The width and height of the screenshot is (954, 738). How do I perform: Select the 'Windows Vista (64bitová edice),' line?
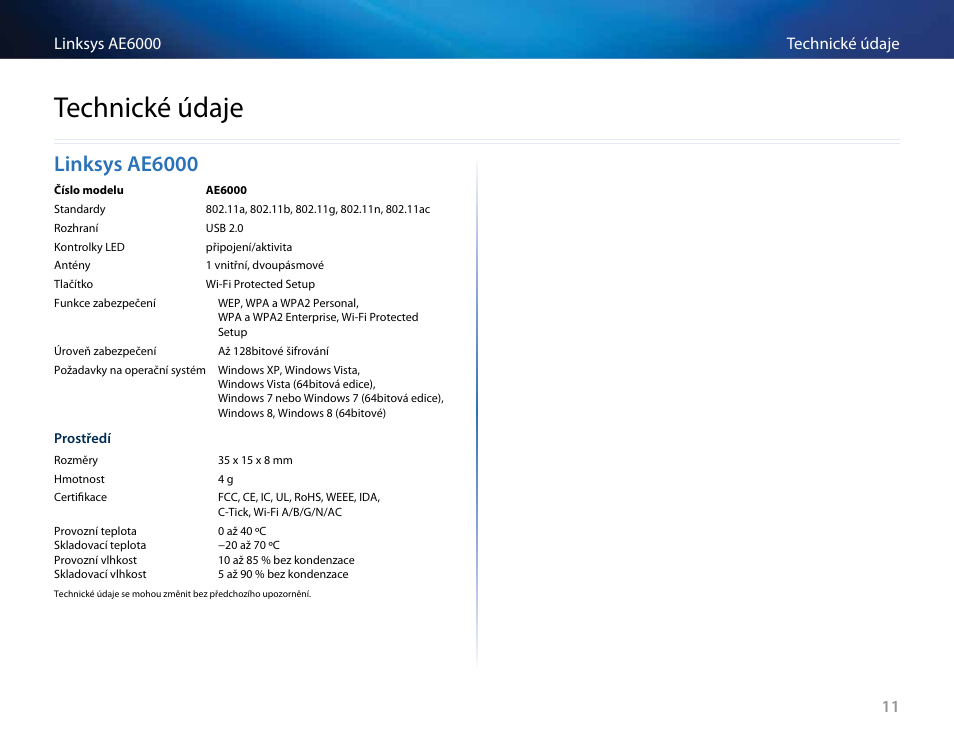297,384
